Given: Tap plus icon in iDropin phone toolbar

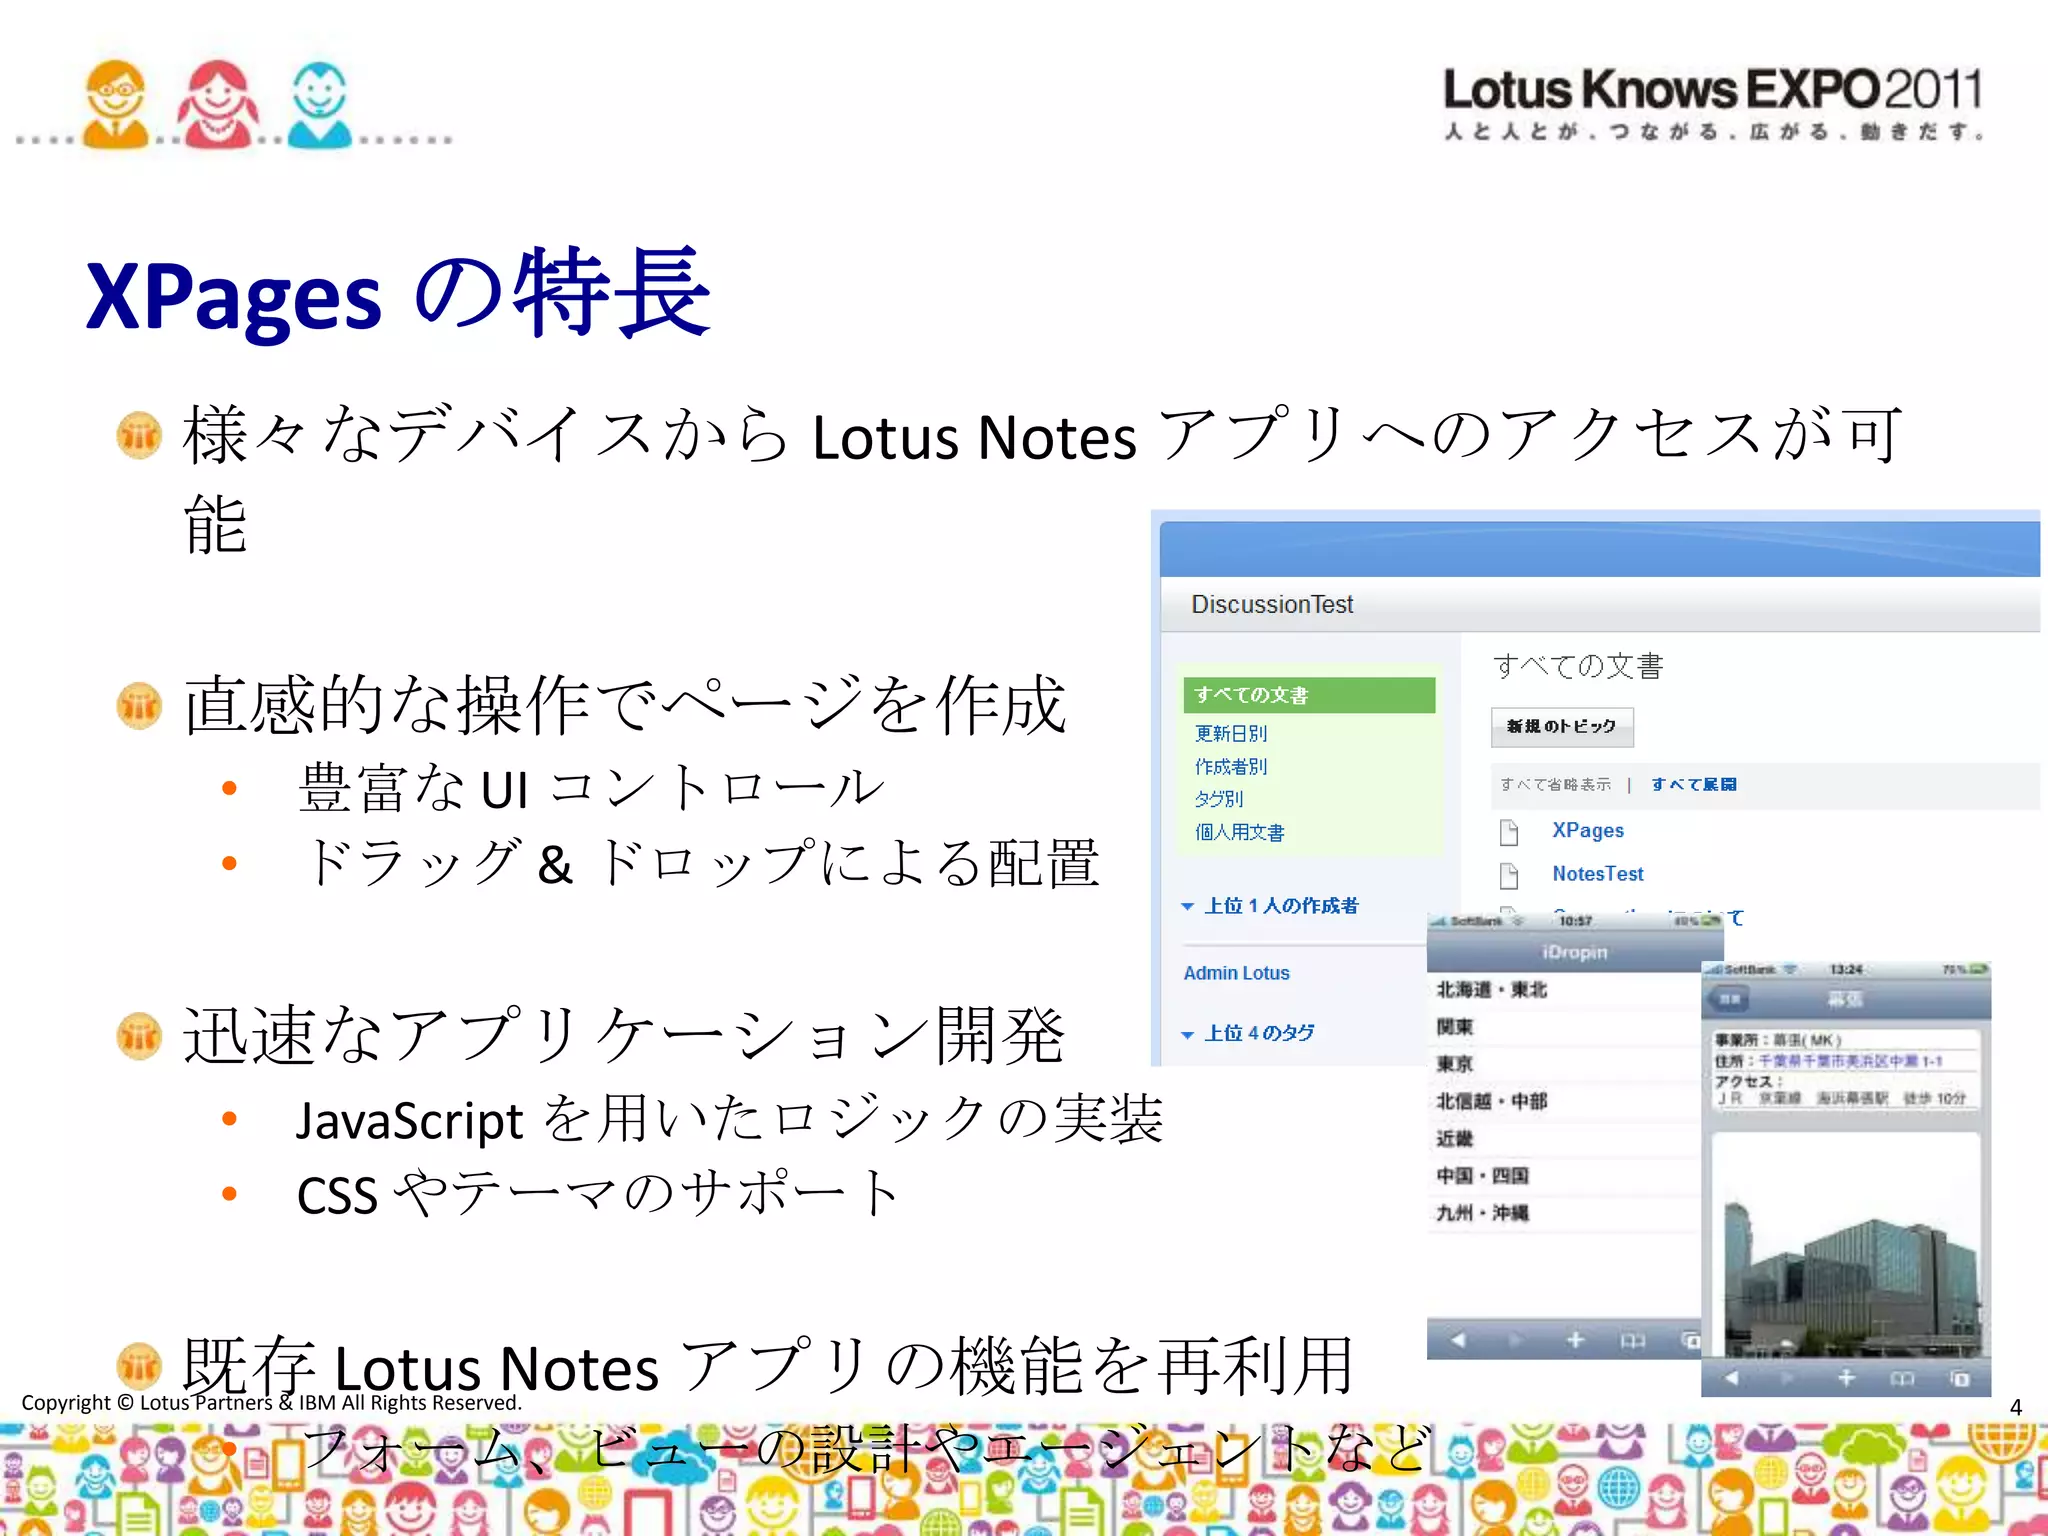Looking at the screenshot, I should tap(1575, 1340).
